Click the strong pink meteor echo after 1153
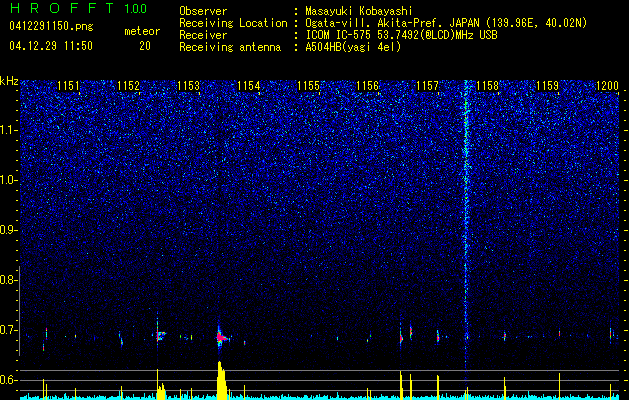This screenshot has width=629, height=400. (221, 338)
